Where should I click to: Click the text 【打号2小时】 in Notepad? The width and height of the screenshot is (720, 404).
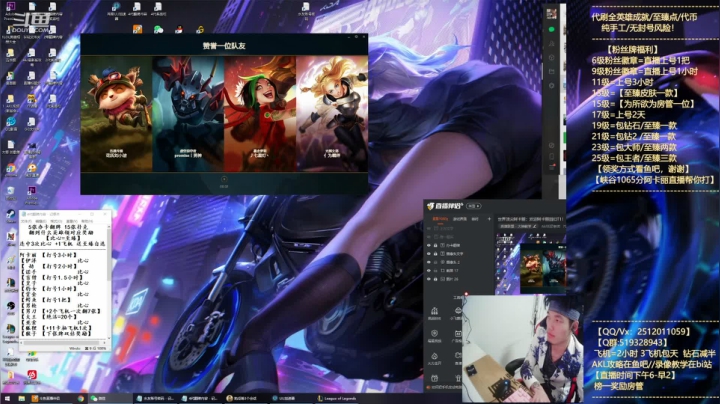click(59, 266)
